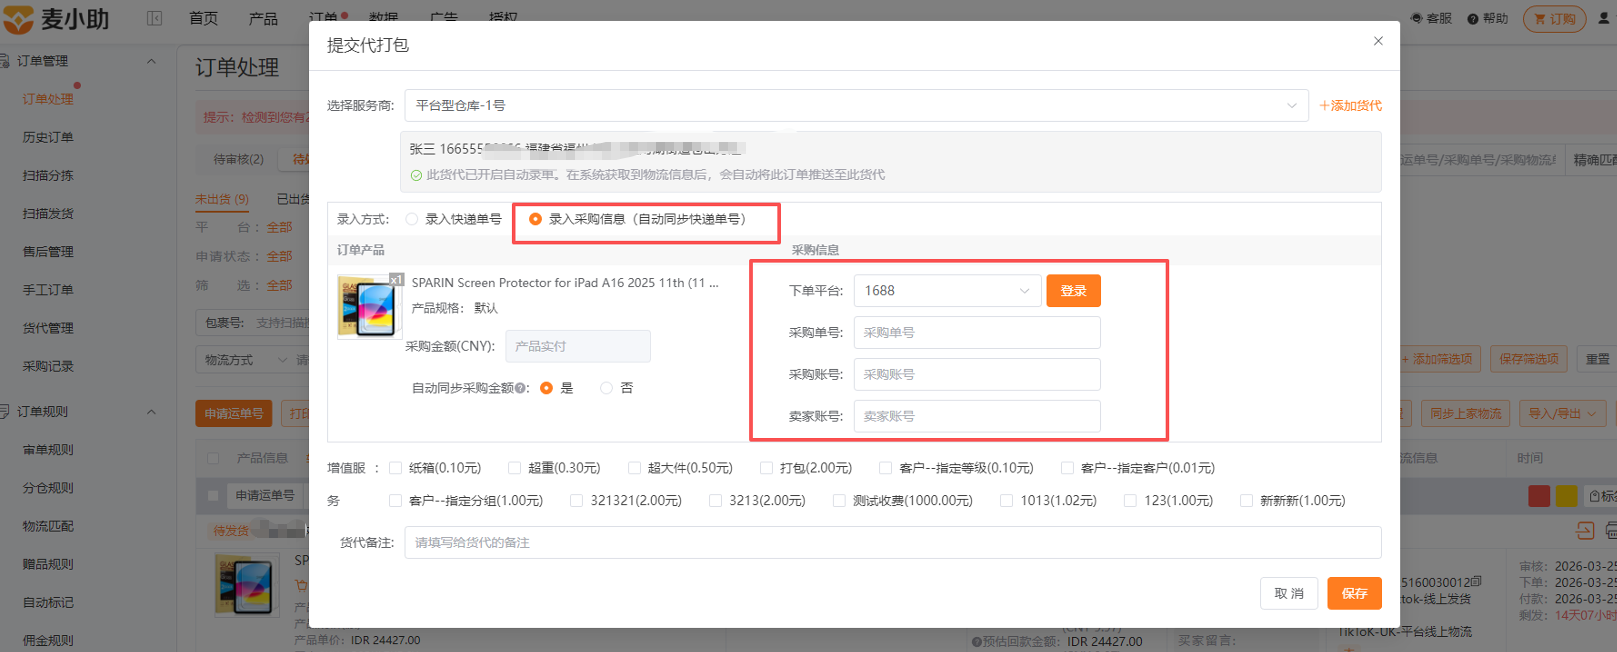
Task: Open 订单处理 in the sidebar
Action: coord(48,99)
